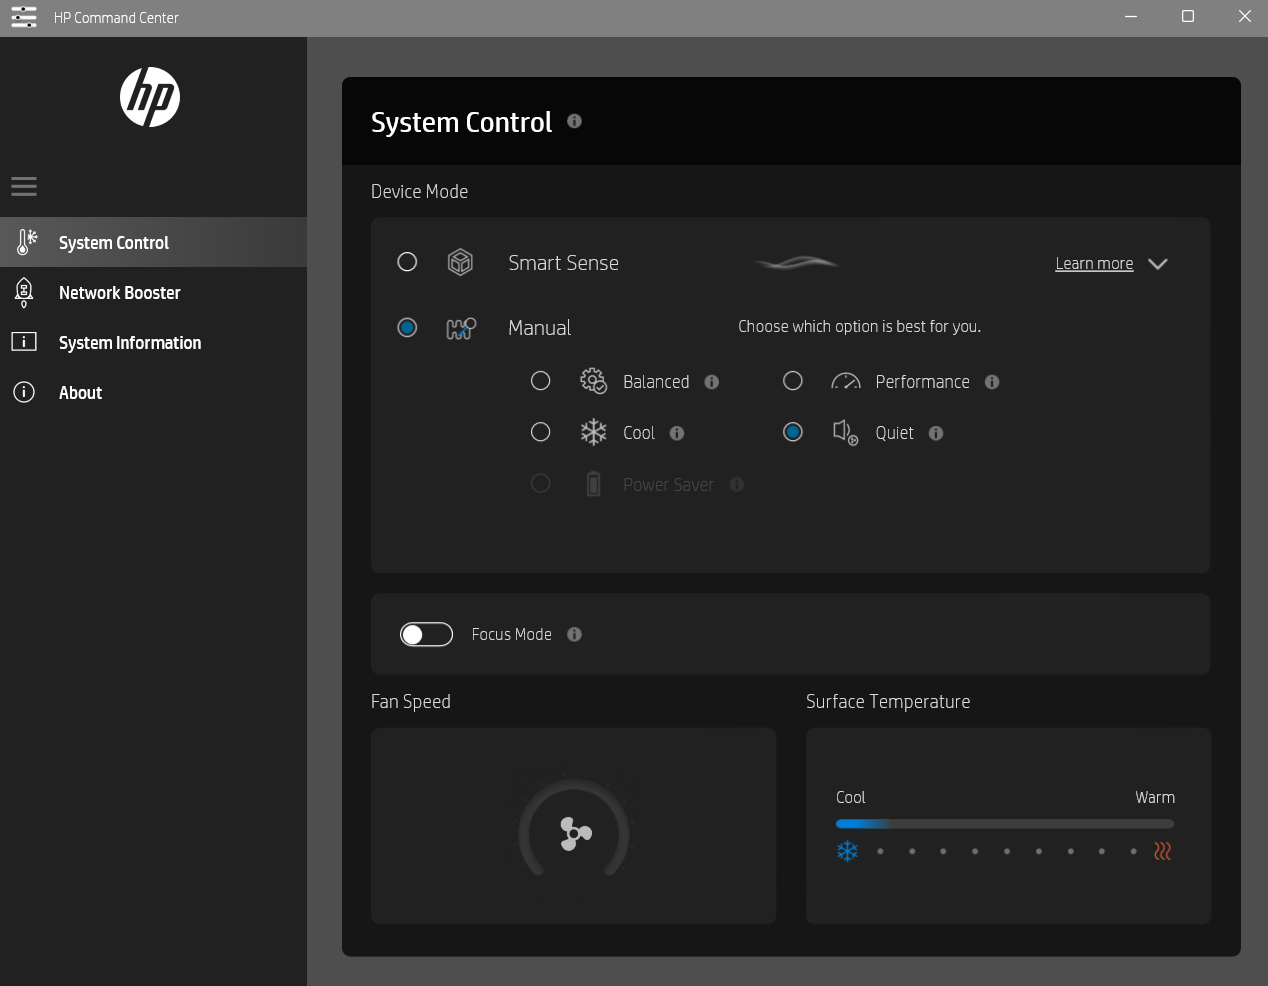Open the Network Booster page
Viewport: 1268px width, 986px height.
pos(120,293)
